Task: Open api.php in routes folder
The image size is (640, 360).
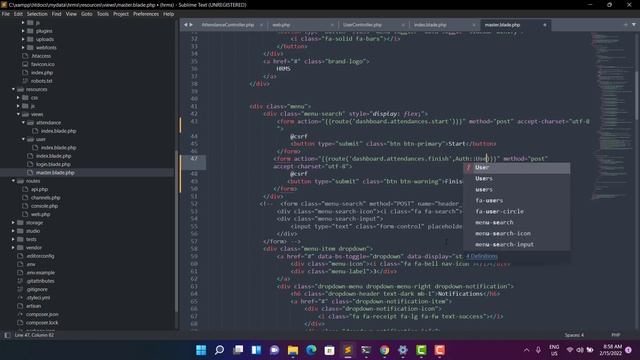Action: pos(40,189)
